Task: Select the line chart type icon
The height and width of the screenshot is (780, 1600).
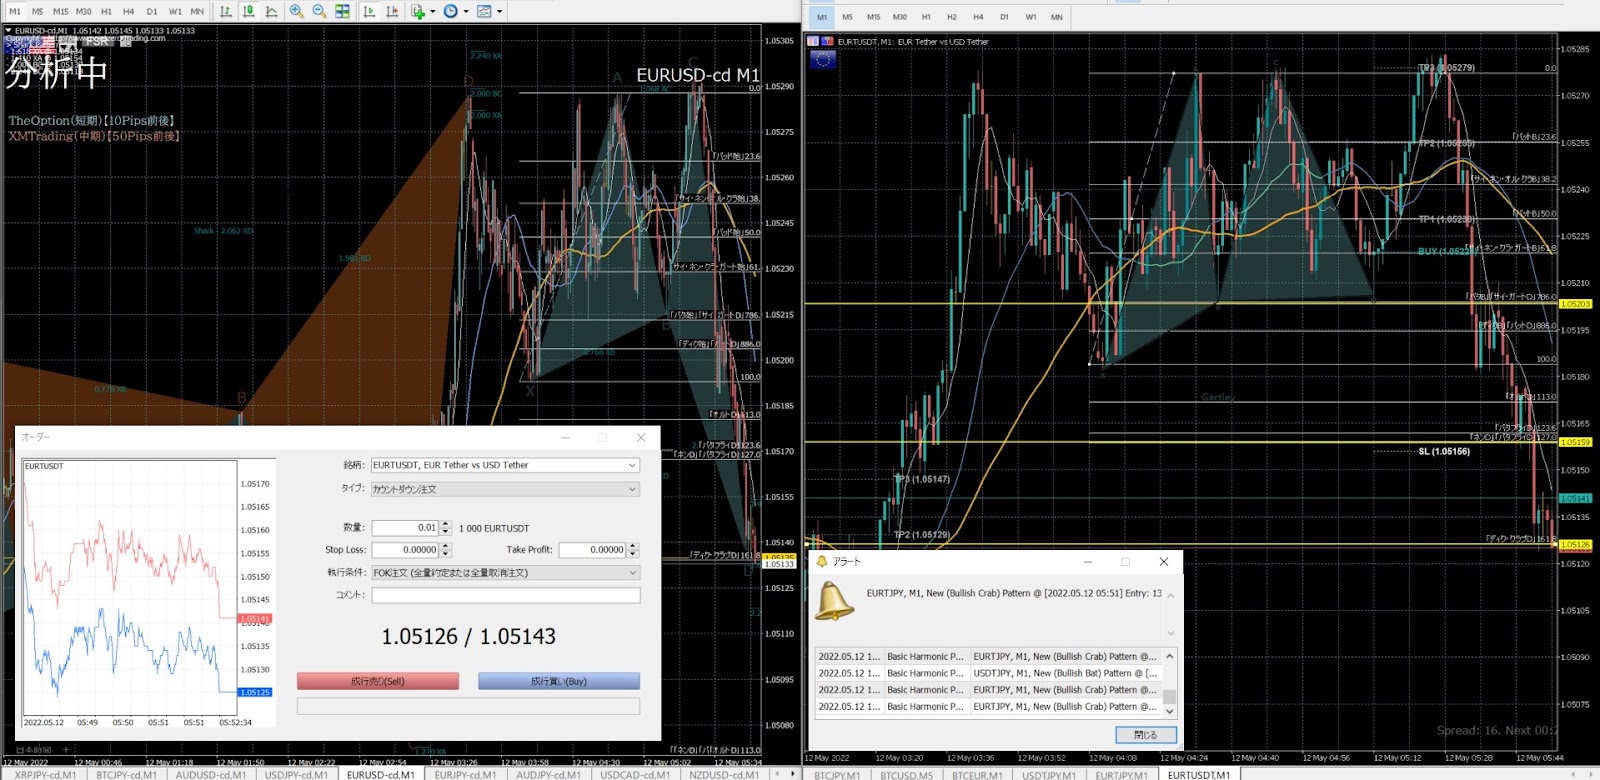Action: click(272, 11)
